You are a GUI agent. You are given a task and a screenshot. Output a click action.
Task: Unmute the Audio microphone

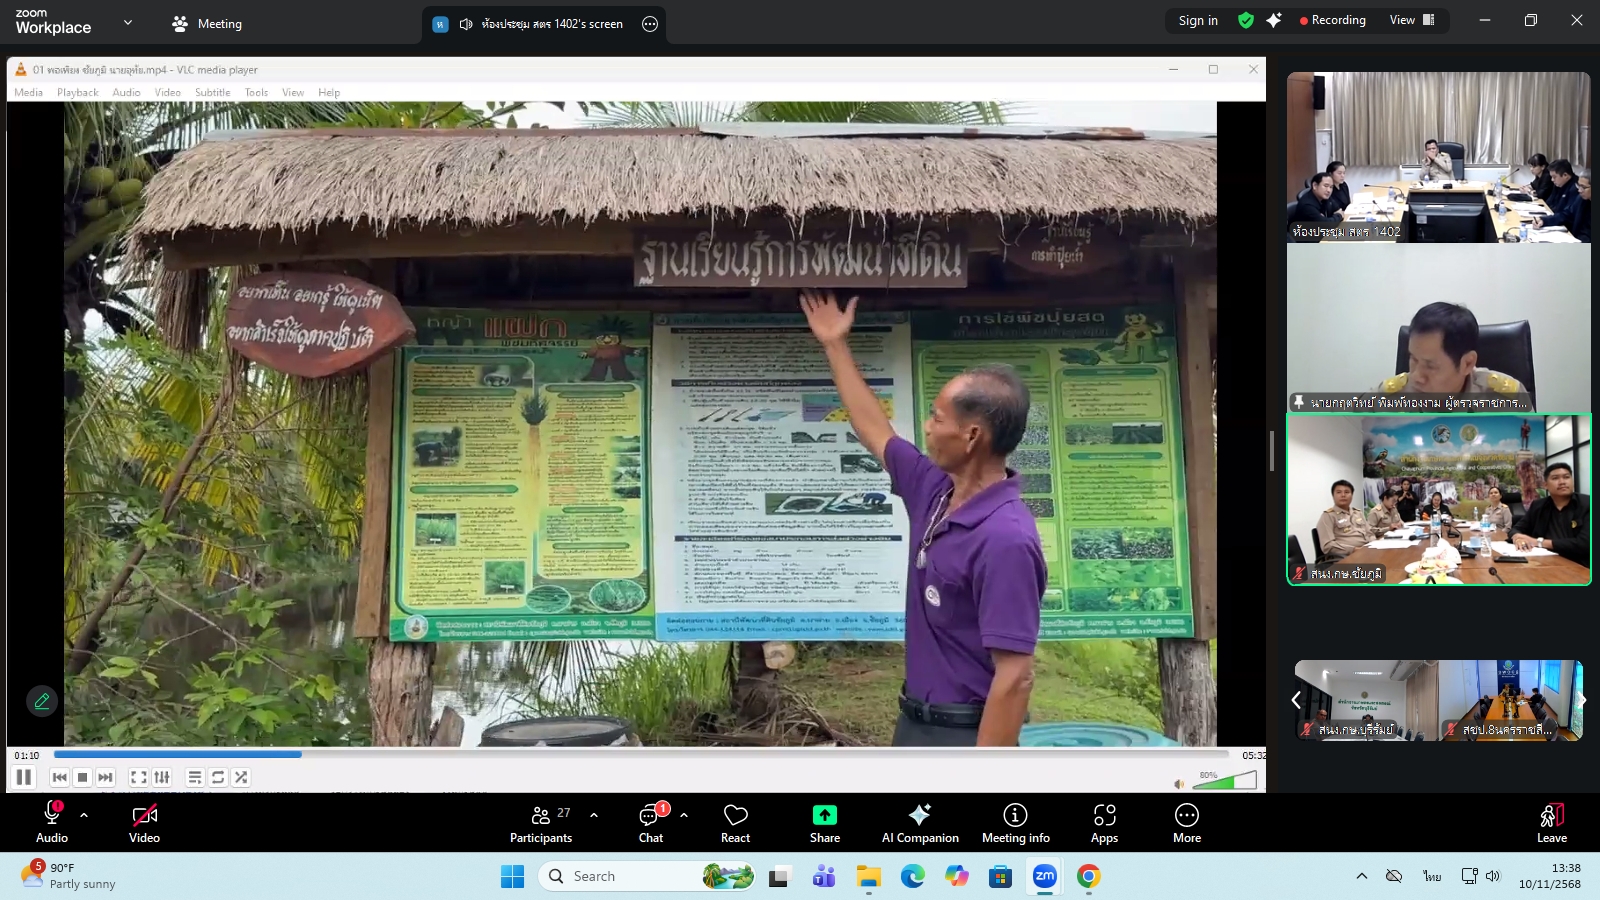pos(52,823)
